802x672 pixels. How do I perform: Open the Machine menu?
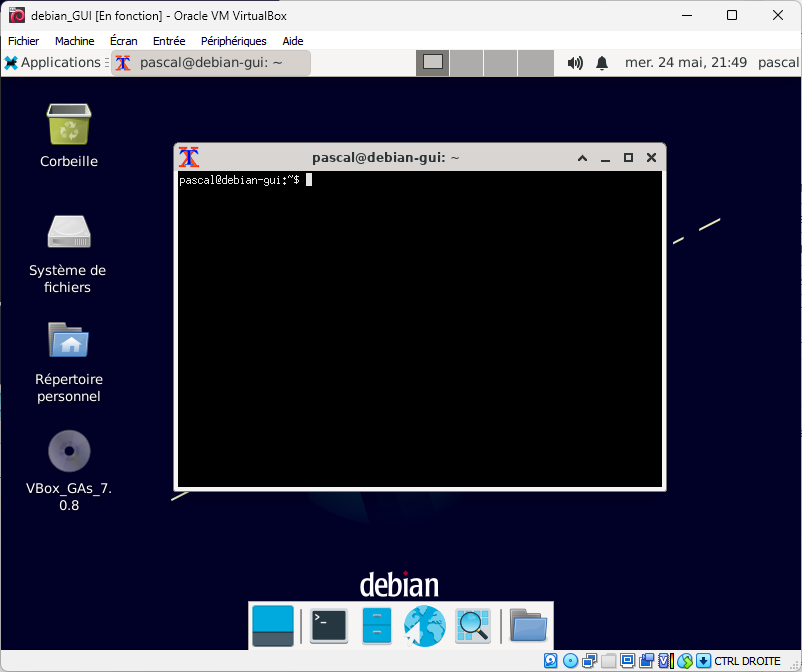(x=75, y=41)
